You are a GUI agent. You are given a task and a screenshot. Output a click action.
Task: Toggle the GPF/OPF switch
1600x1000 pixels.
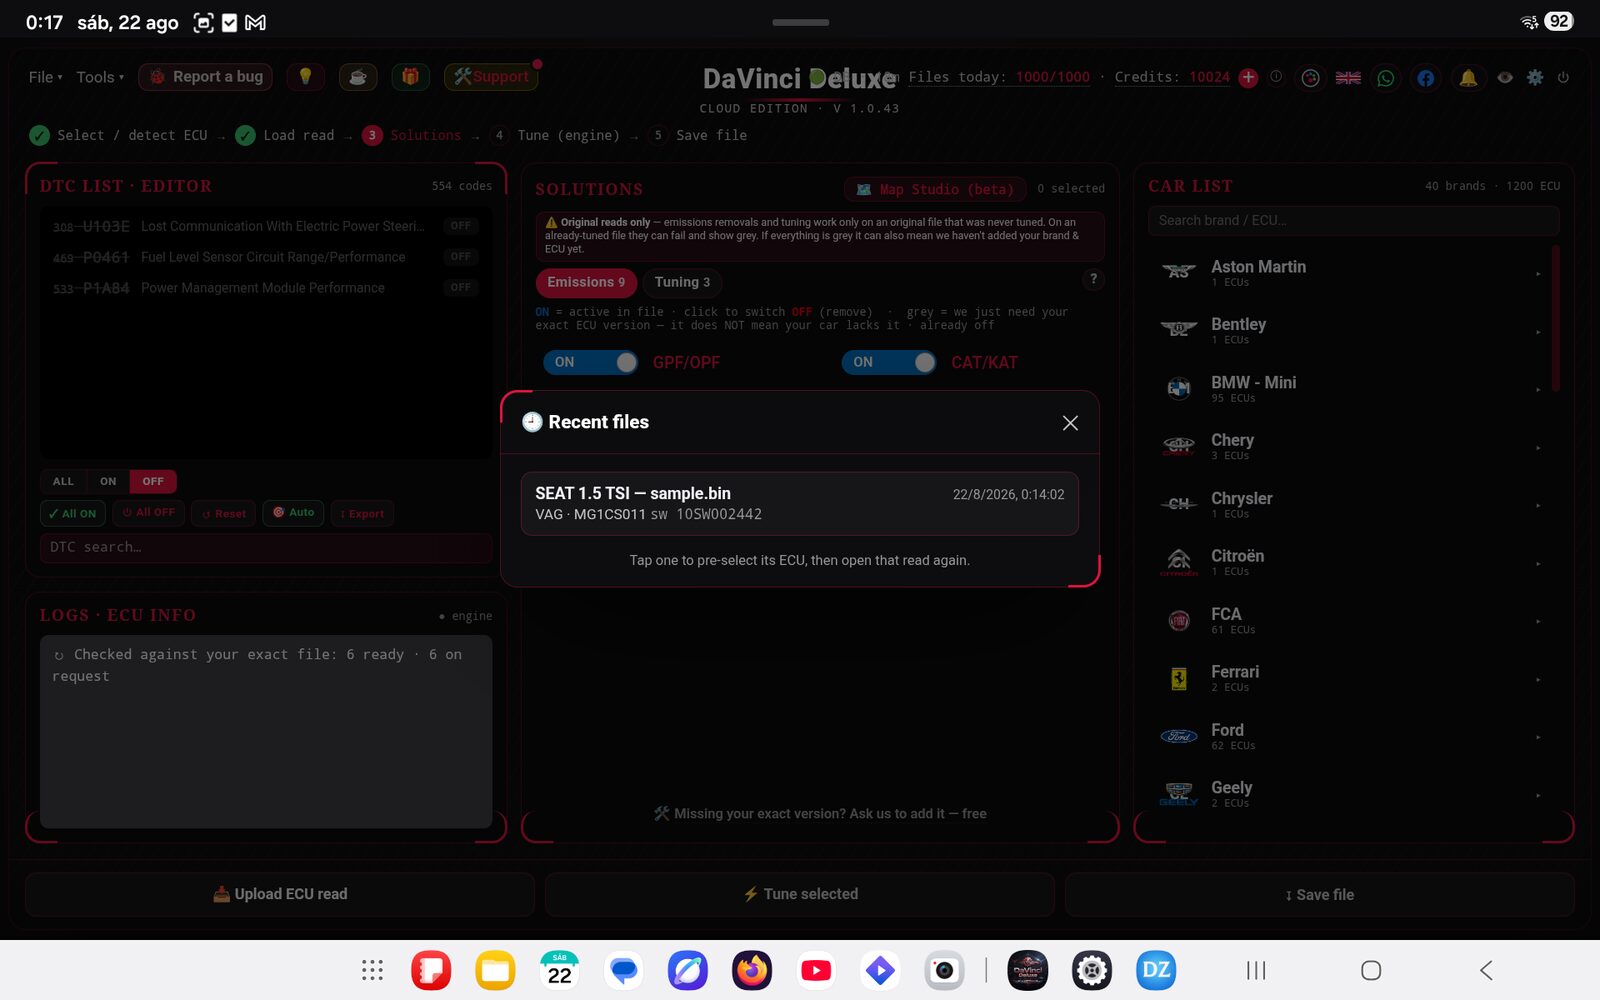tap(591, 362)
